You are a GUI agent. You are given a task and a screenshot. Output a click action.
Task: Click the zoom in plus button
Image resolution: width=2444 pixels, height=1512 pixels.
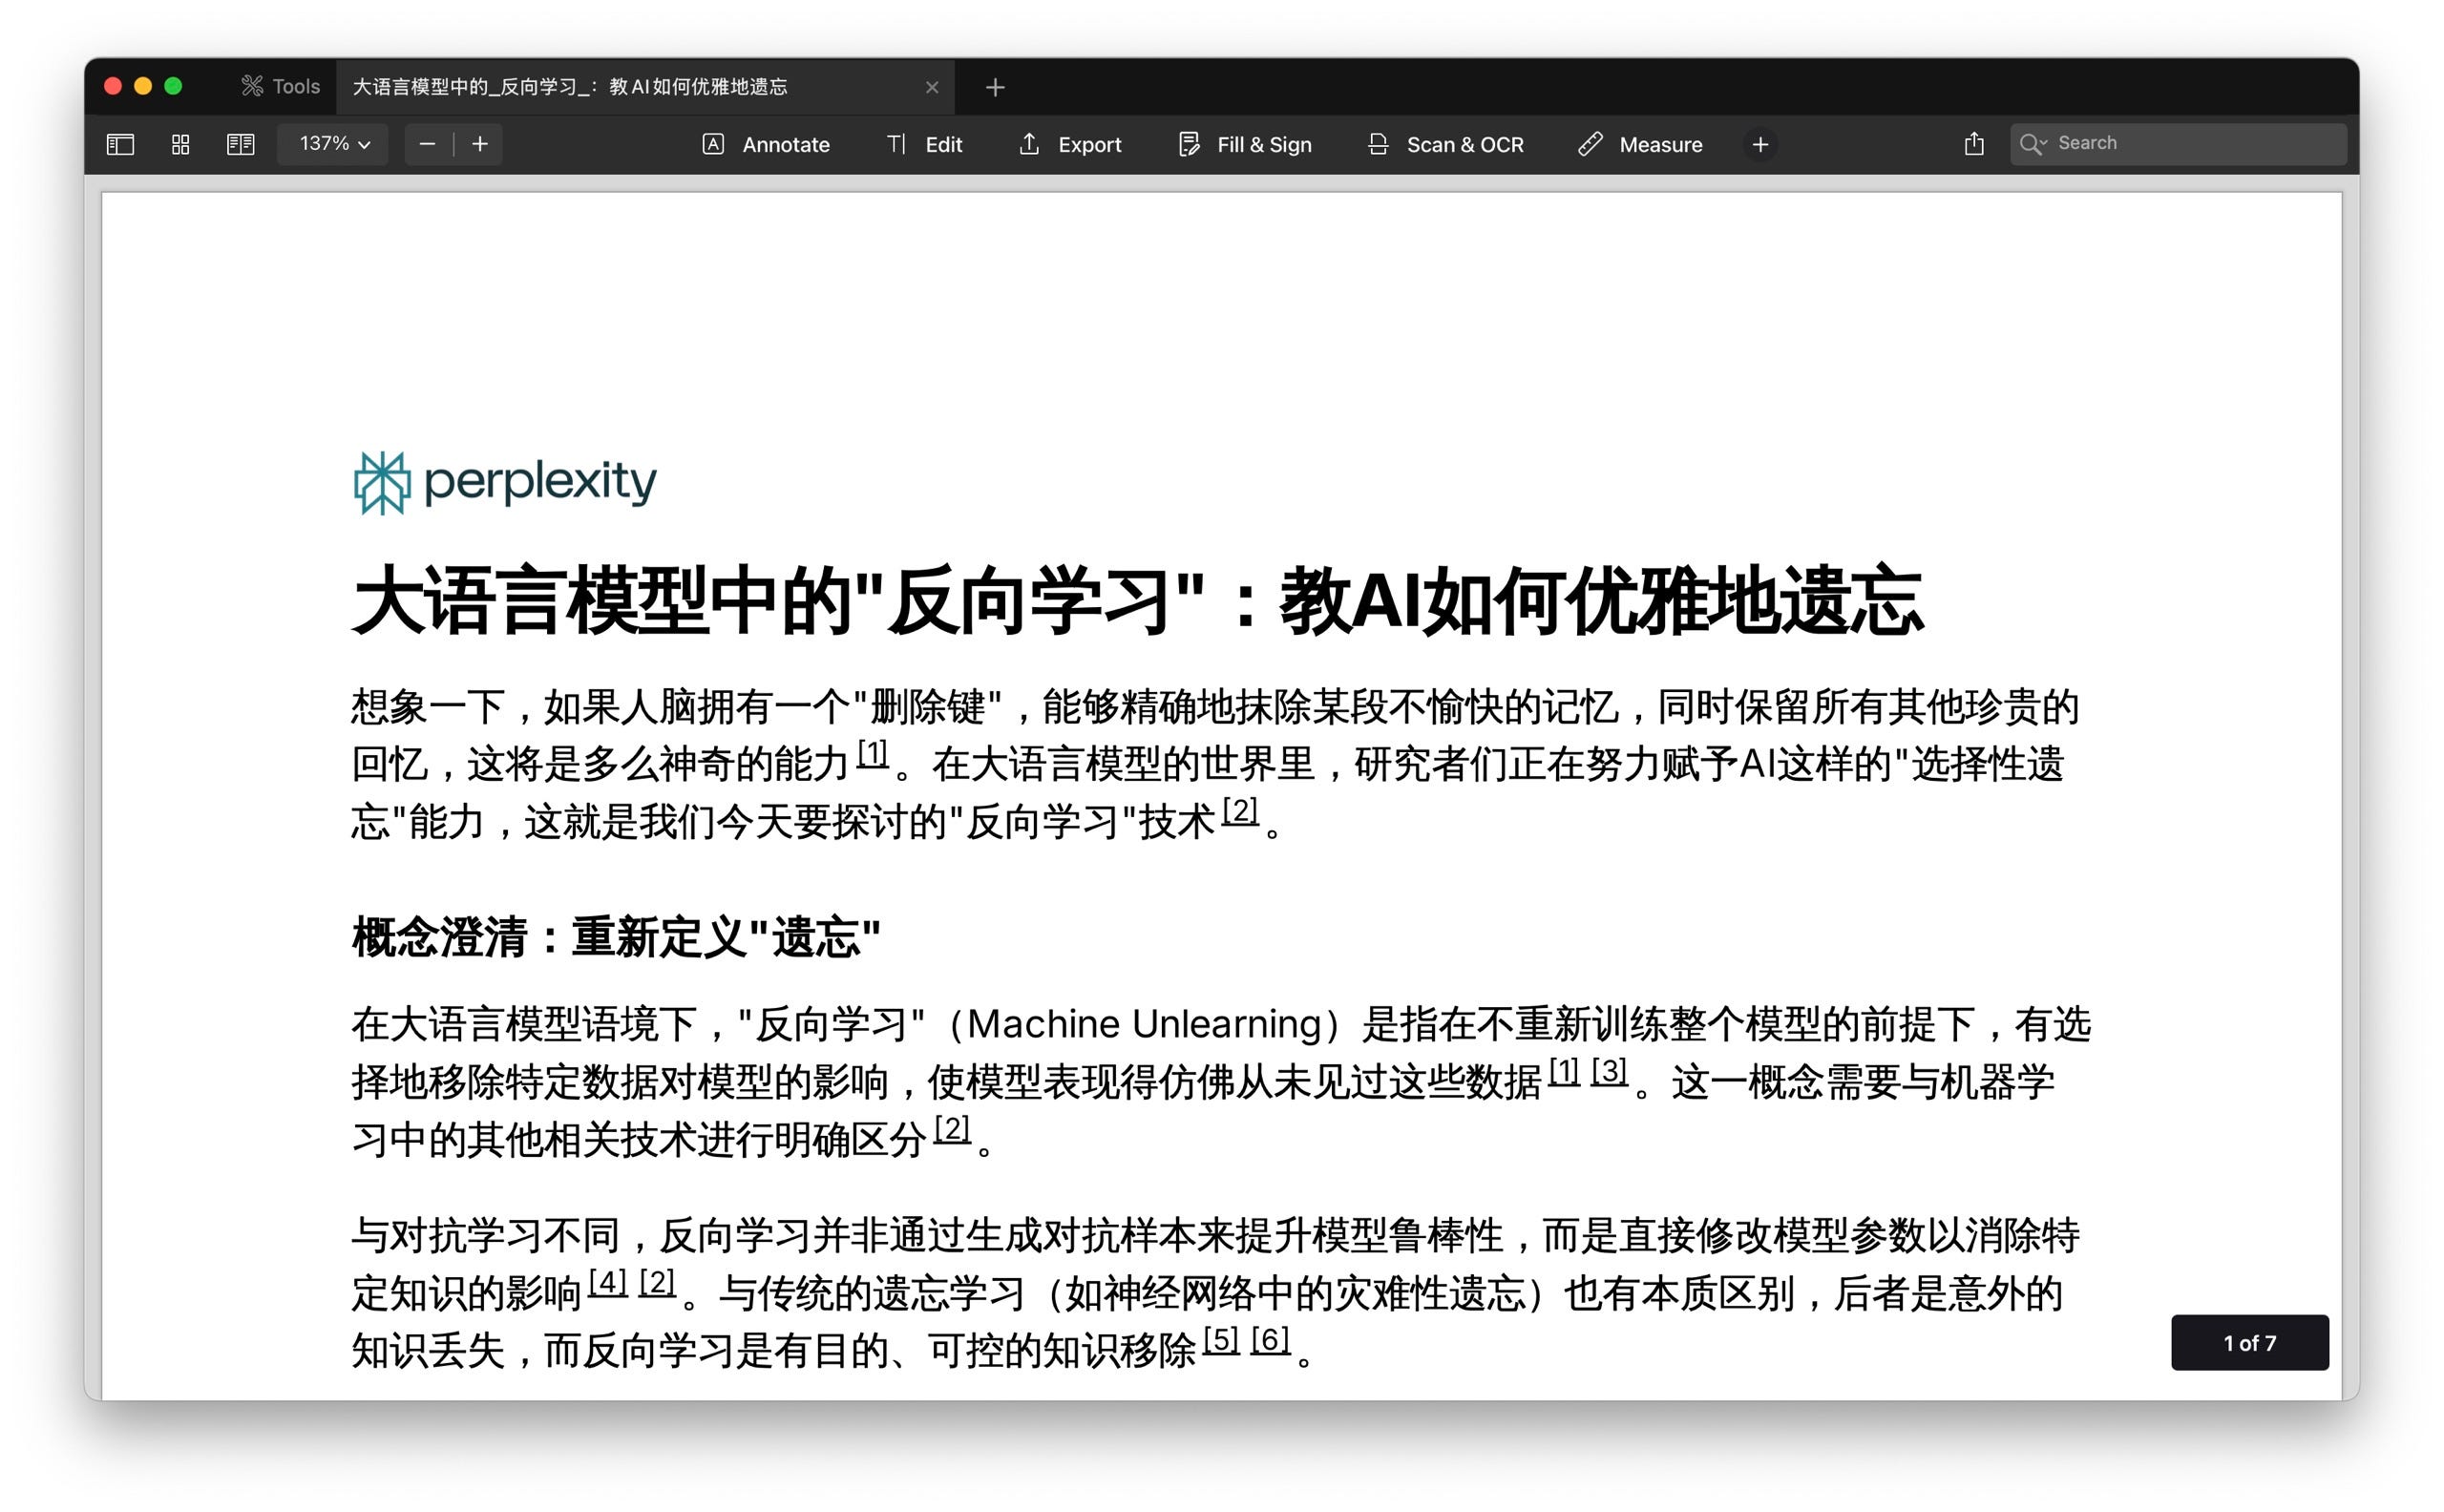click(x=480, y=144)
